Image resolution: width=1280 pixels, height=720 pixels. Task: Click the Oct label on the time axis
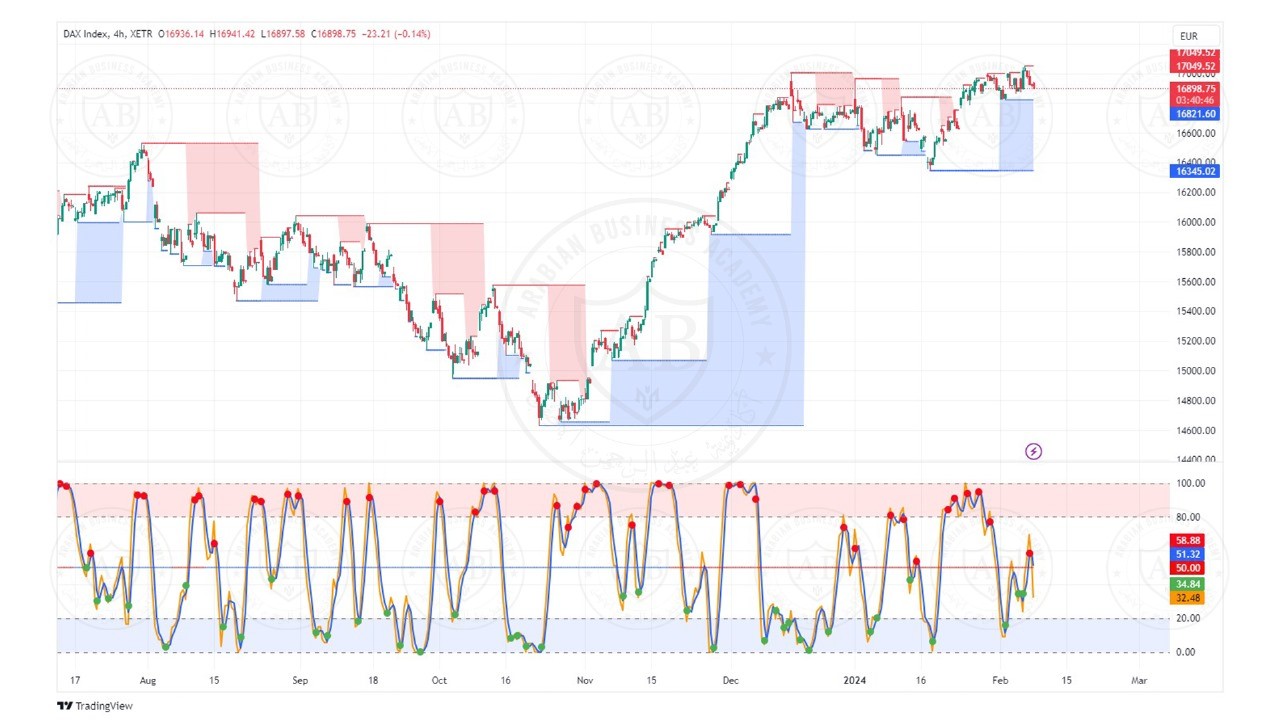[439, 681]
